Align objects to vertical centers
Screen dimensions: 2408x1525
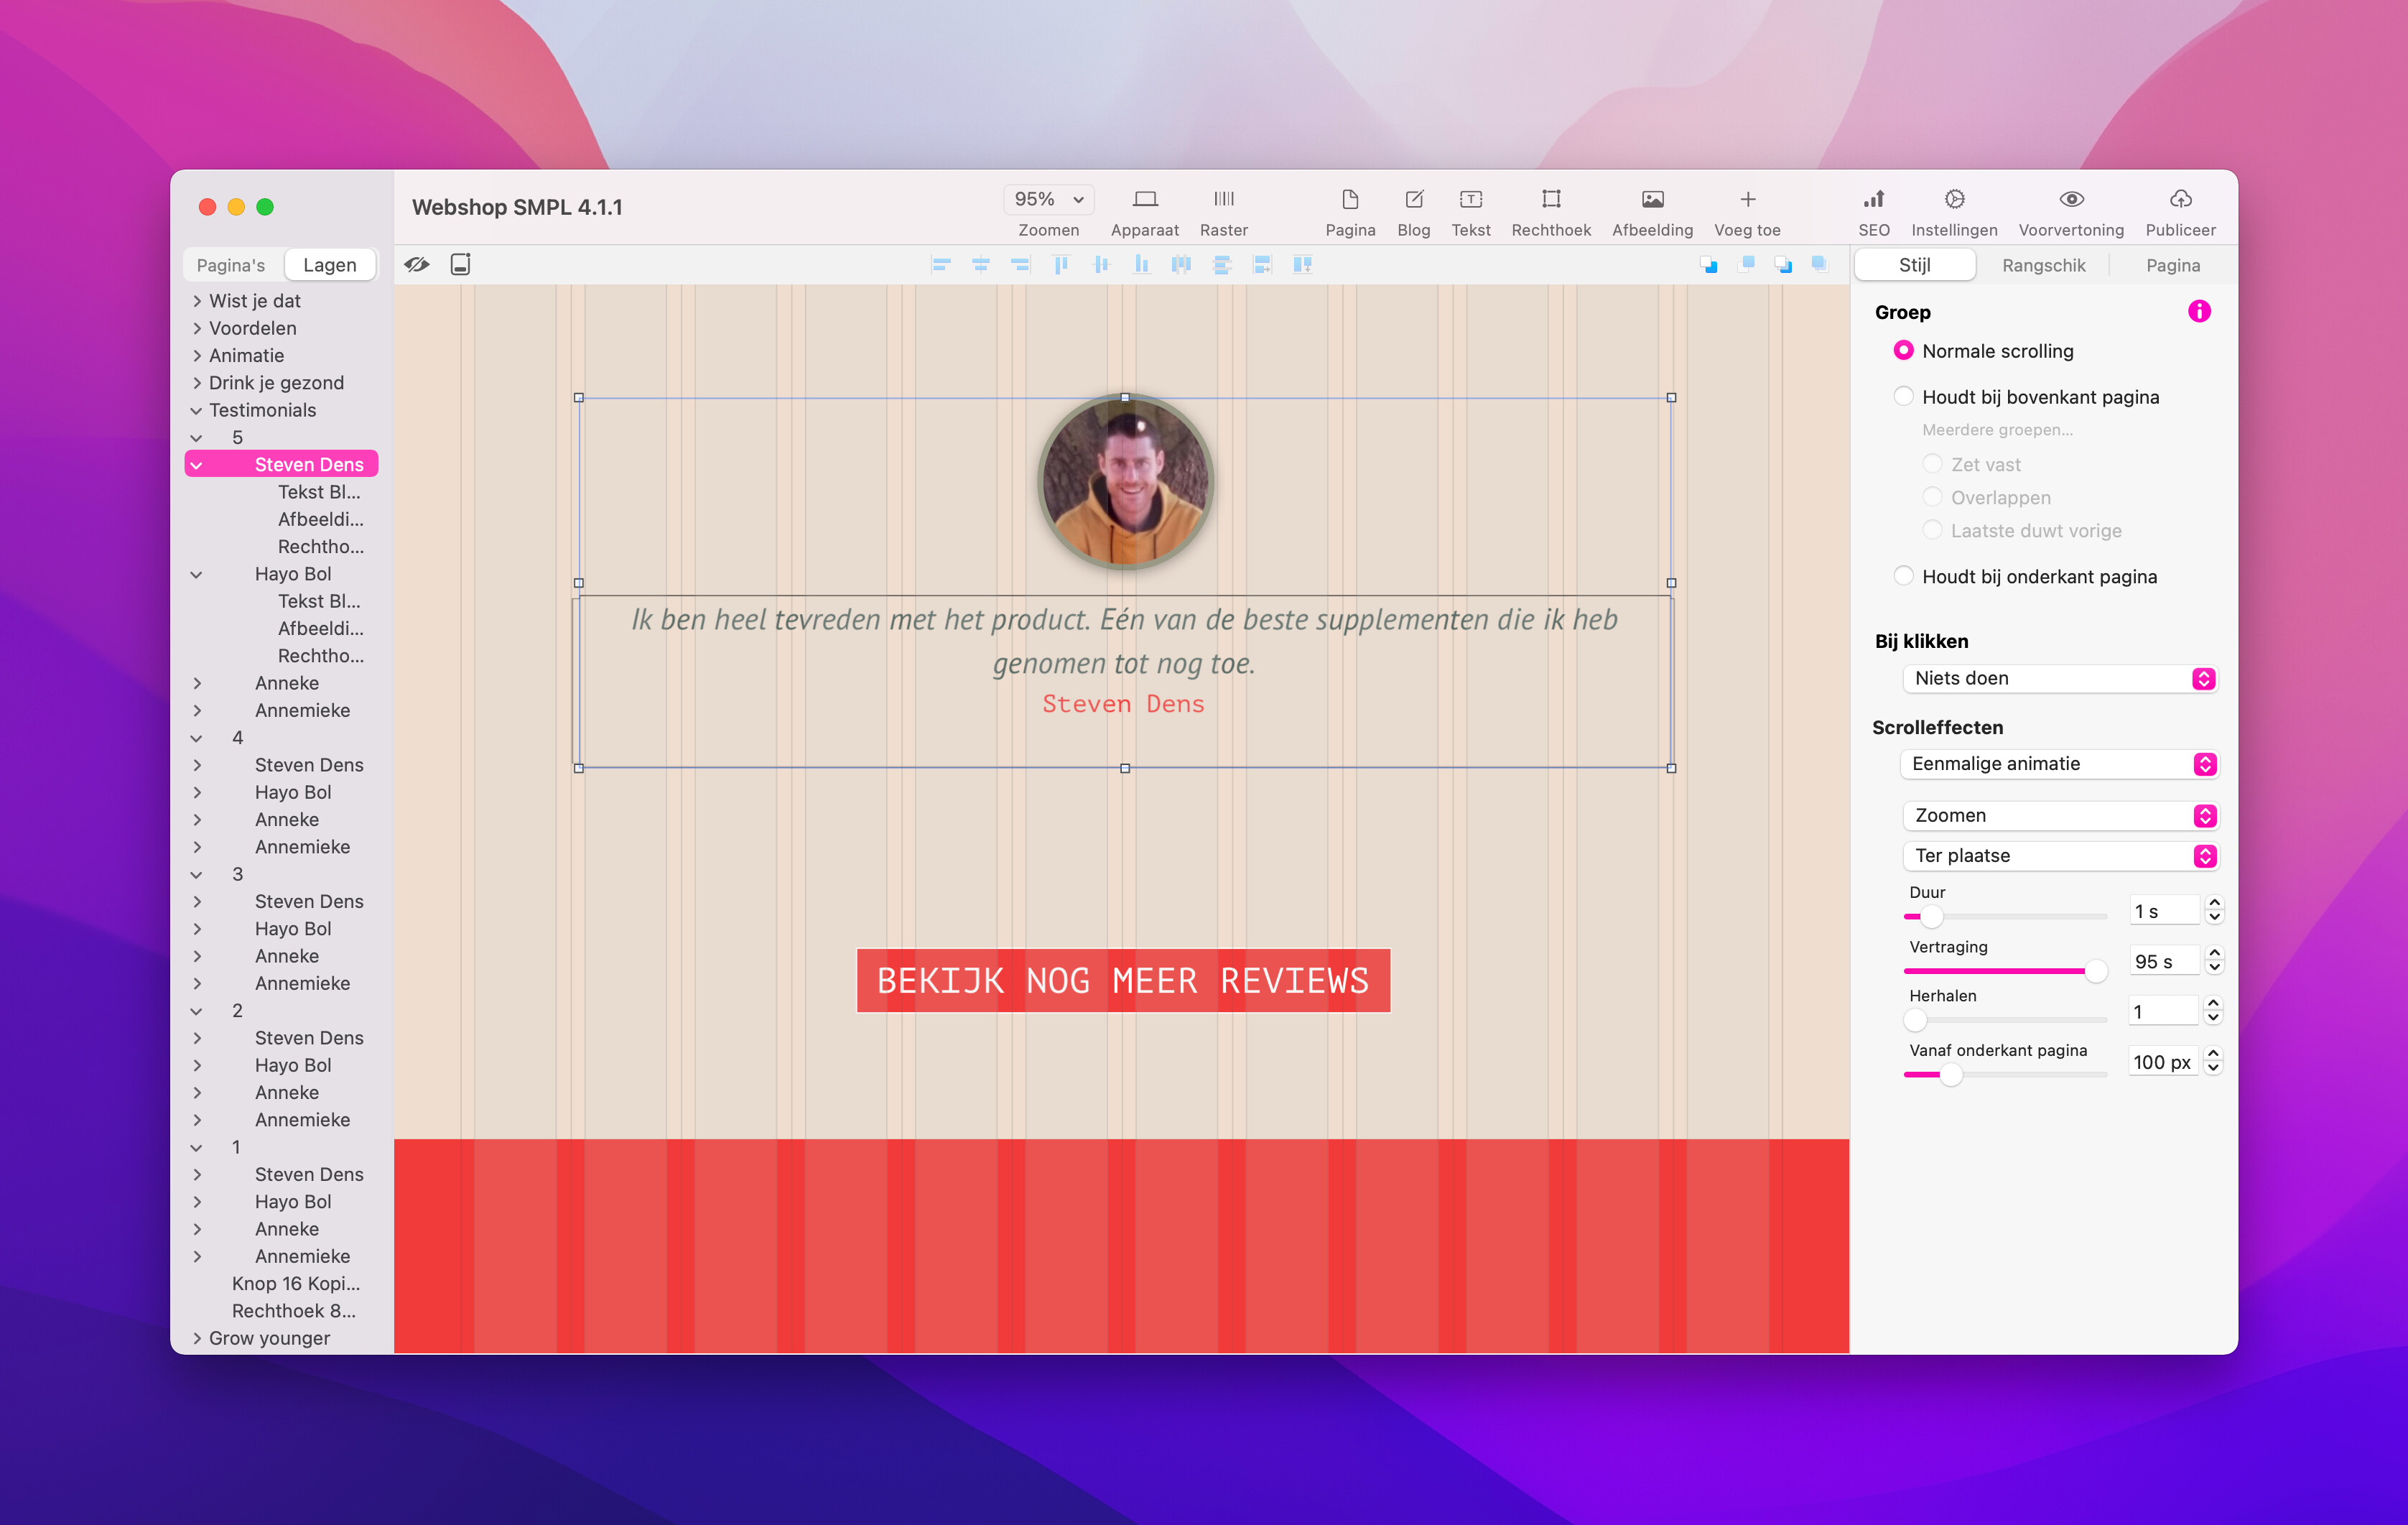[x=1101, y=264]
